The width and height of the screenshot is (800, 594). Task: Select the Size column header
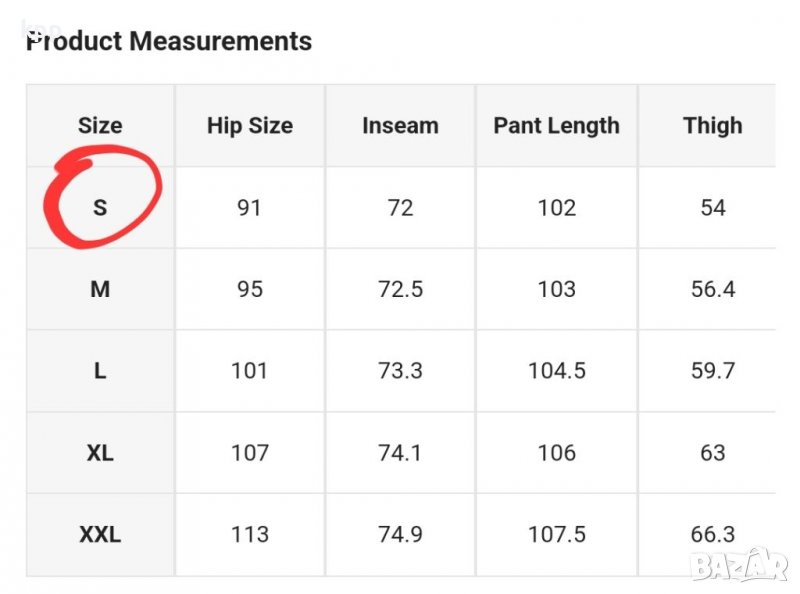click(x=100, y=126)
